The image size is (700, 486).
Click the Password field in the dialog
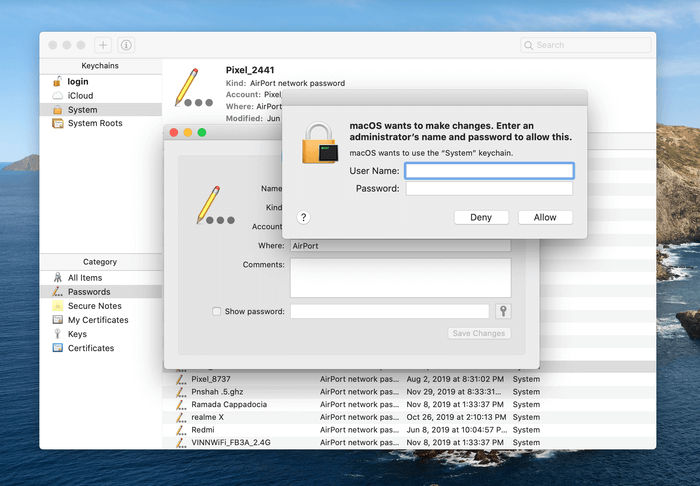click(489, 189)
